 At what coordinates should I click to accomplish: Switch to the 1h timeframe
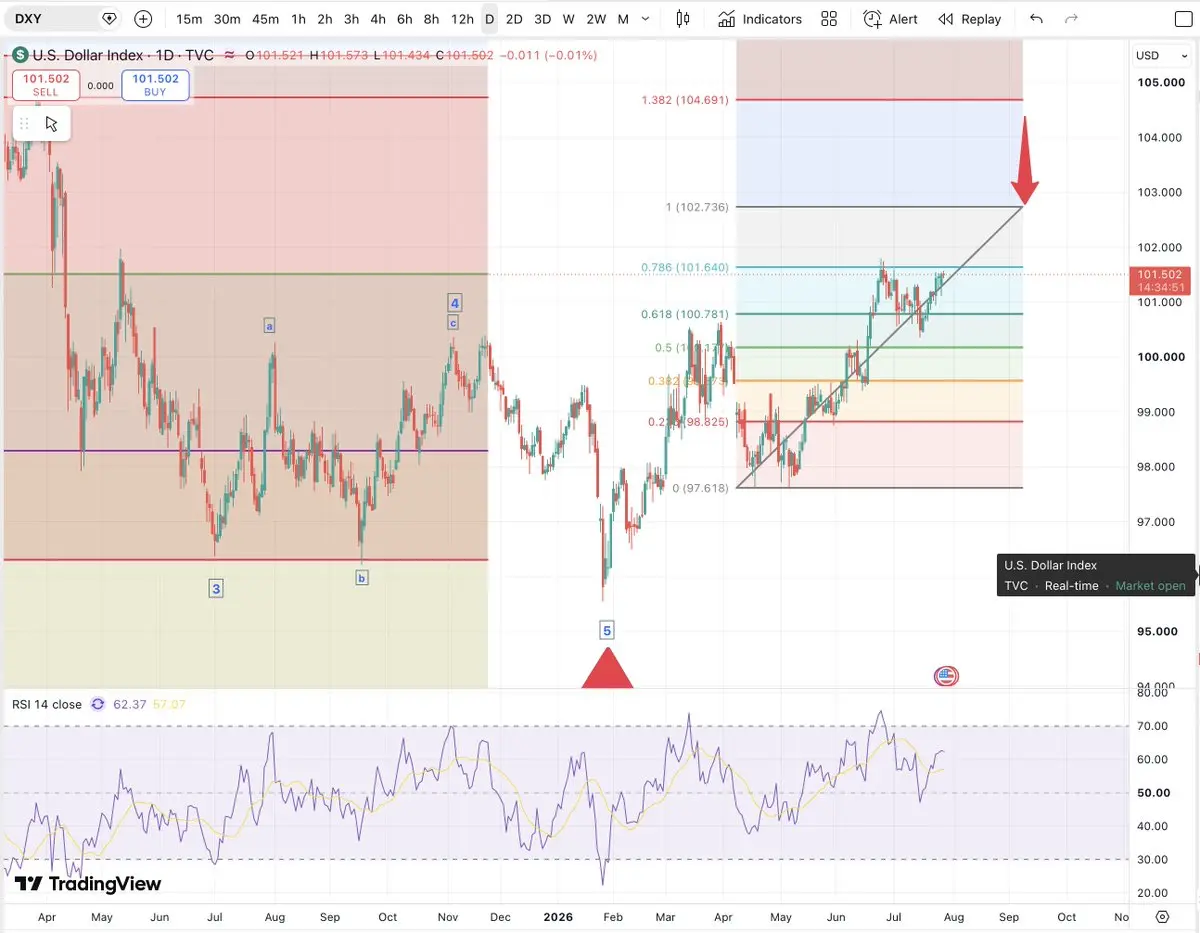(298, 19)
